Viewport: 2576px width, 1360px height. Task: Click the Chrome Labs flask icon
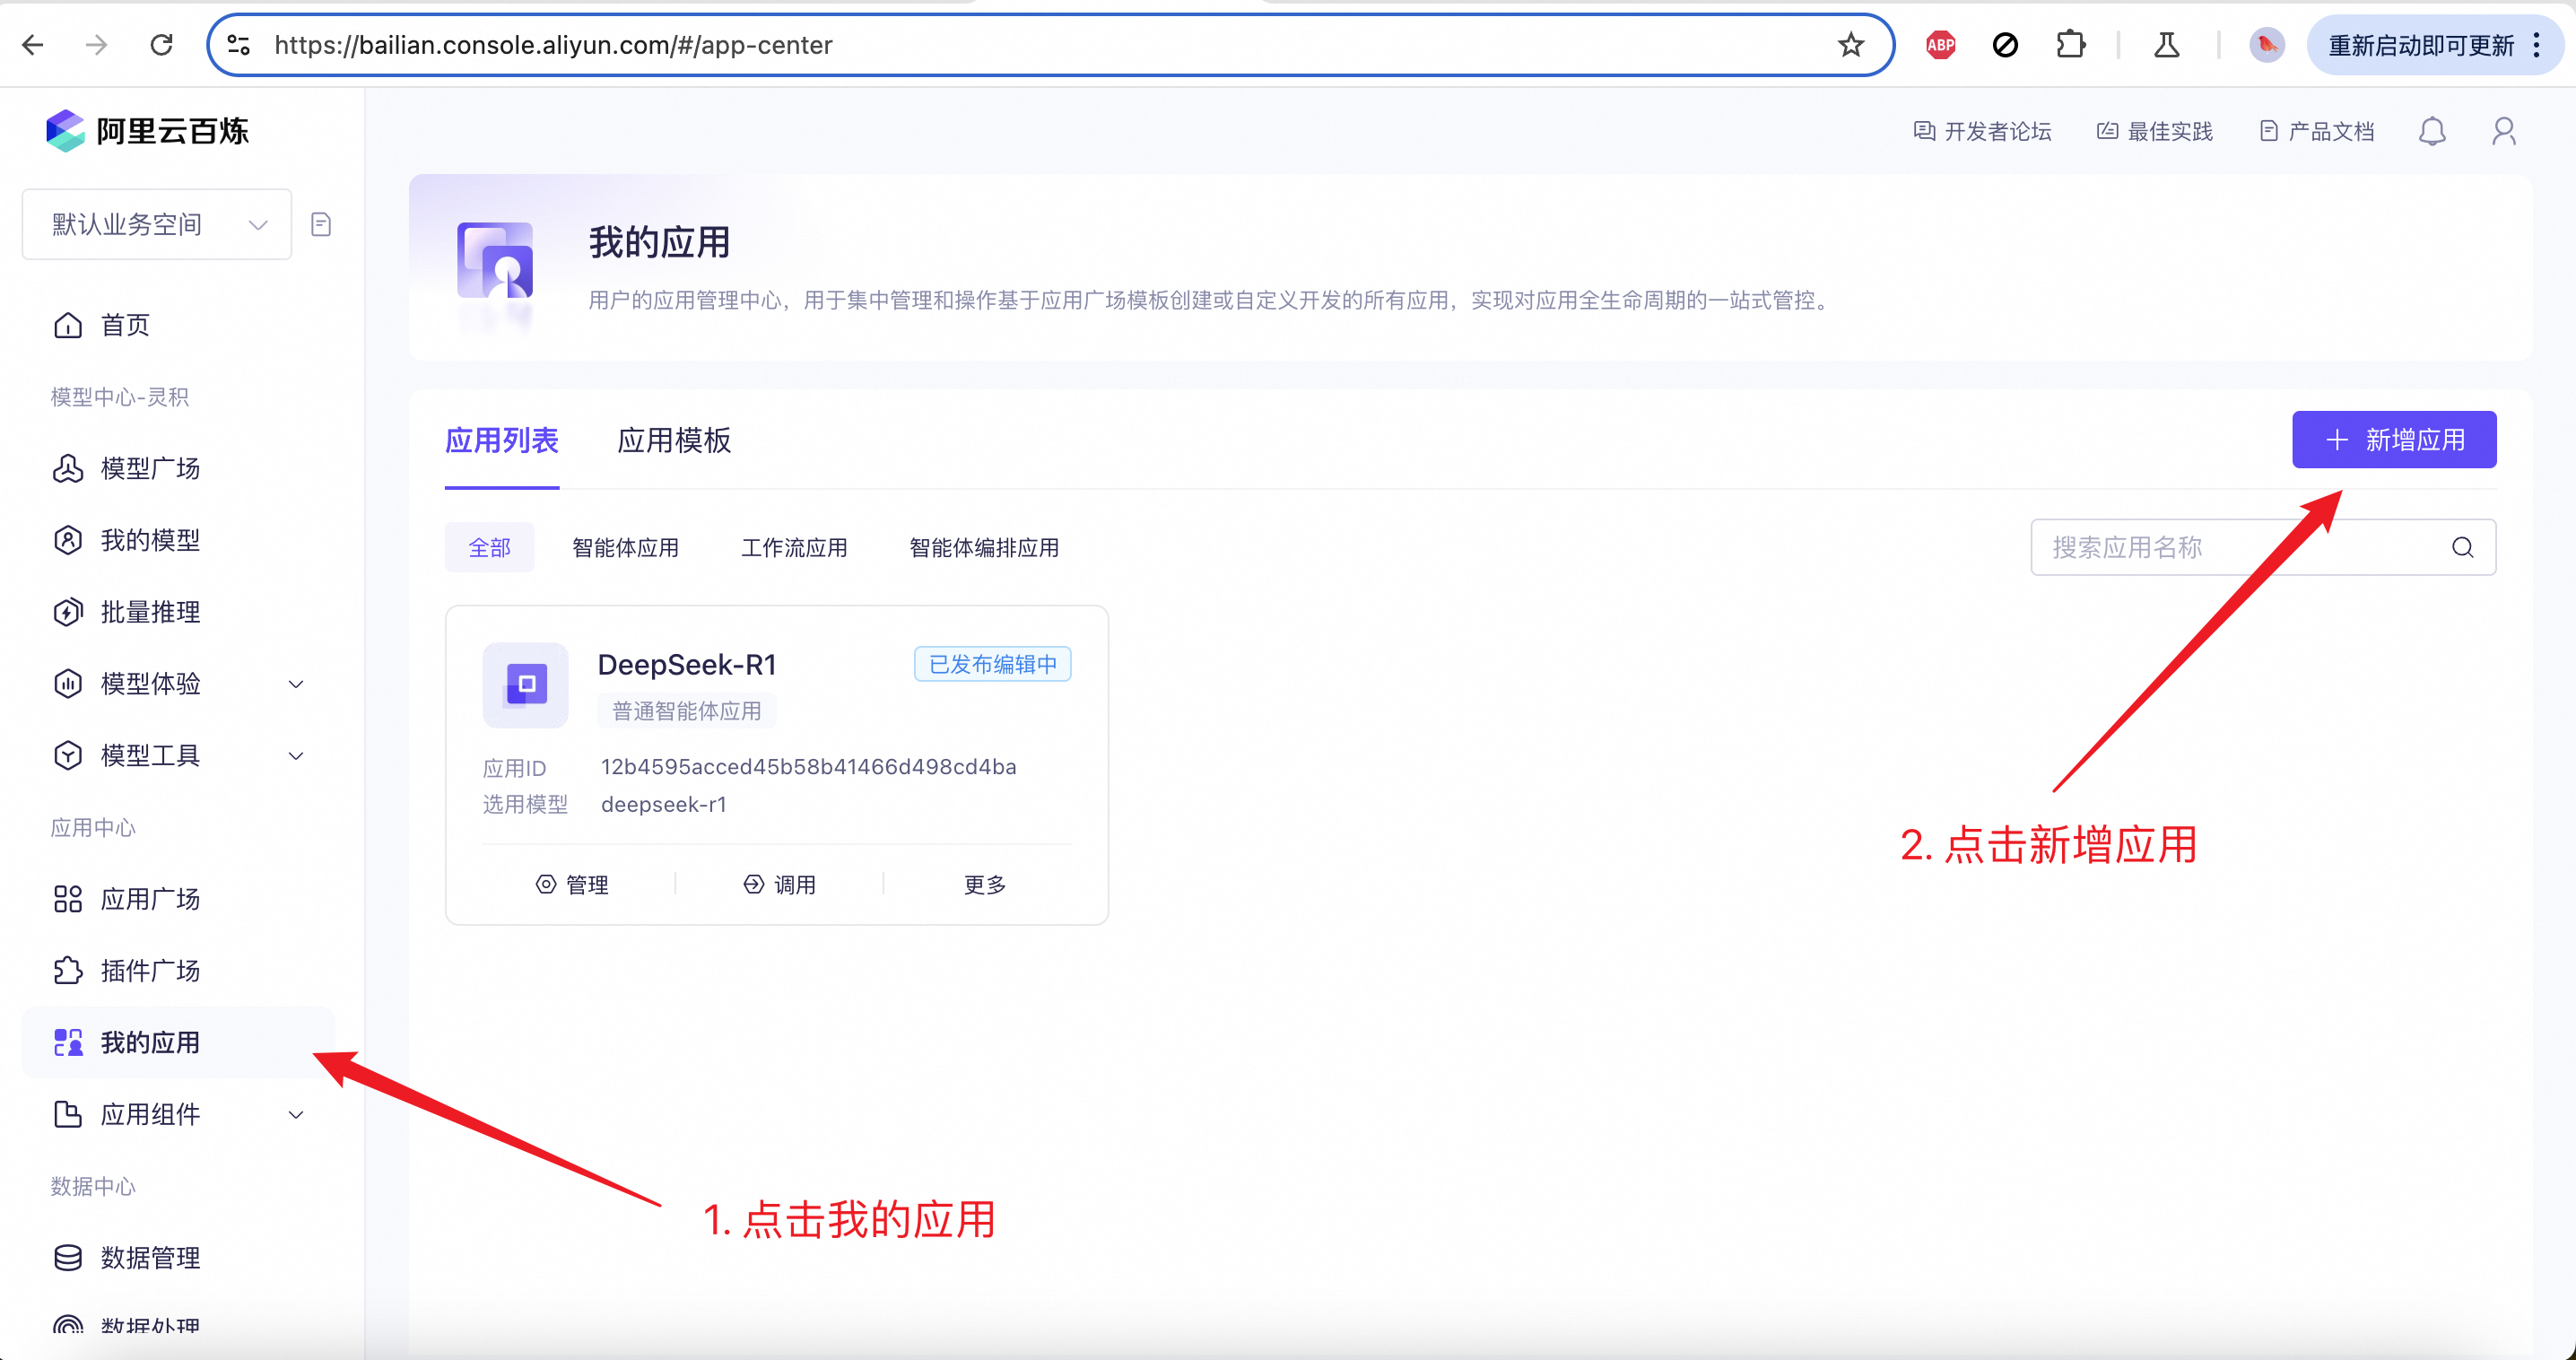[2166, 45]
